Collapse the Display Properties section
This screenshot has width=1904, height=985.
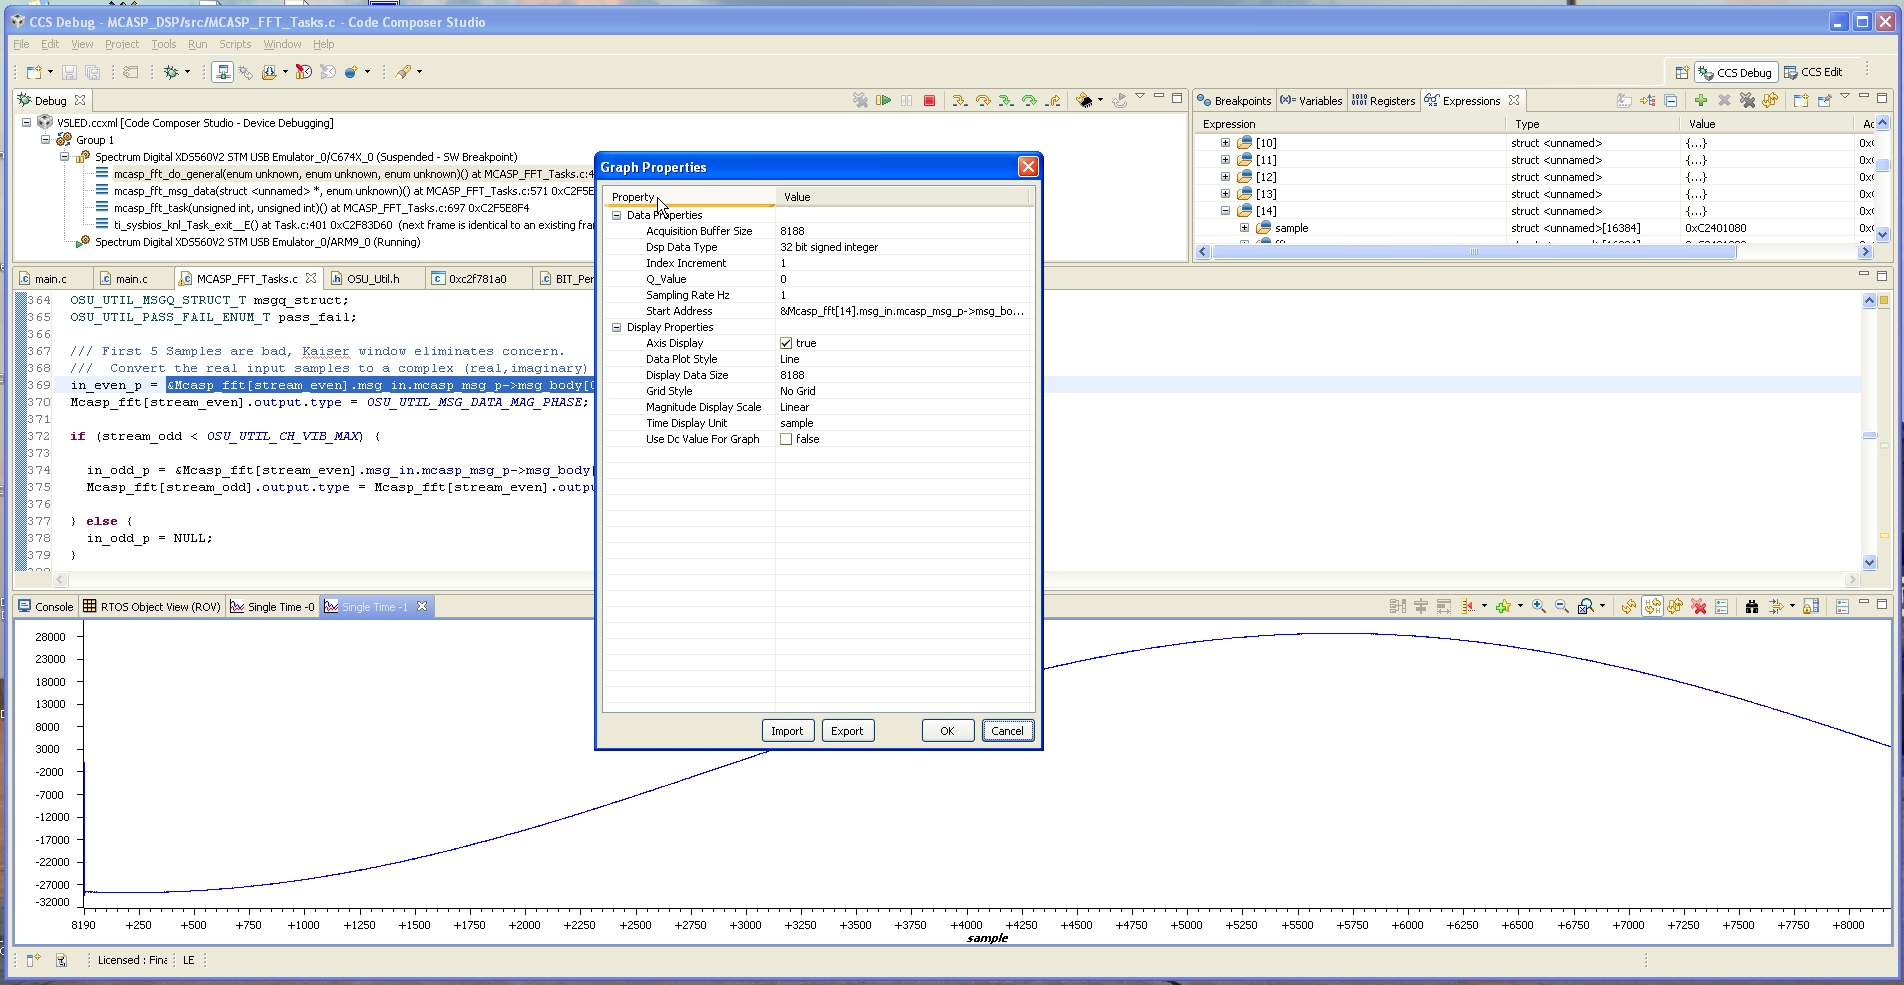616,327
